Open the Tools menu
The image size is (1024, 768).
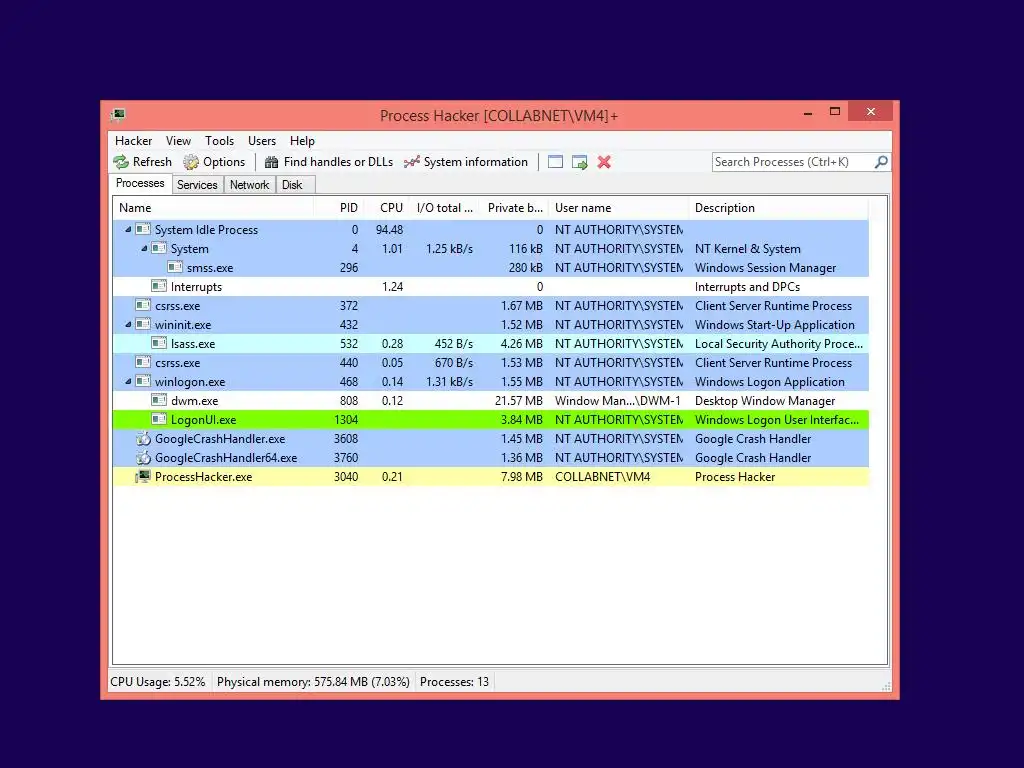[x=219, y=140]
